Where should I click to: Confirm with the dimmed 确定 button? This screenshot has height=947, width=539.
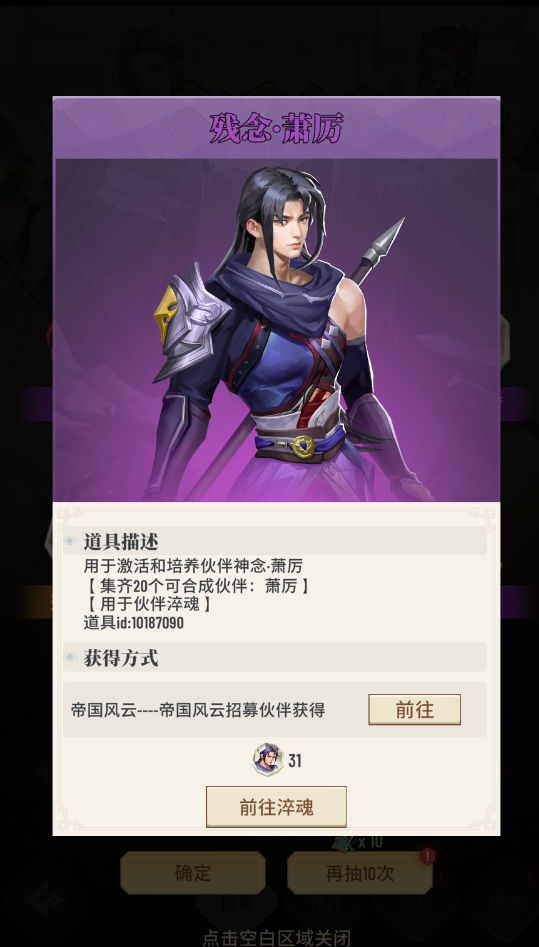click(x=193, y=873)
